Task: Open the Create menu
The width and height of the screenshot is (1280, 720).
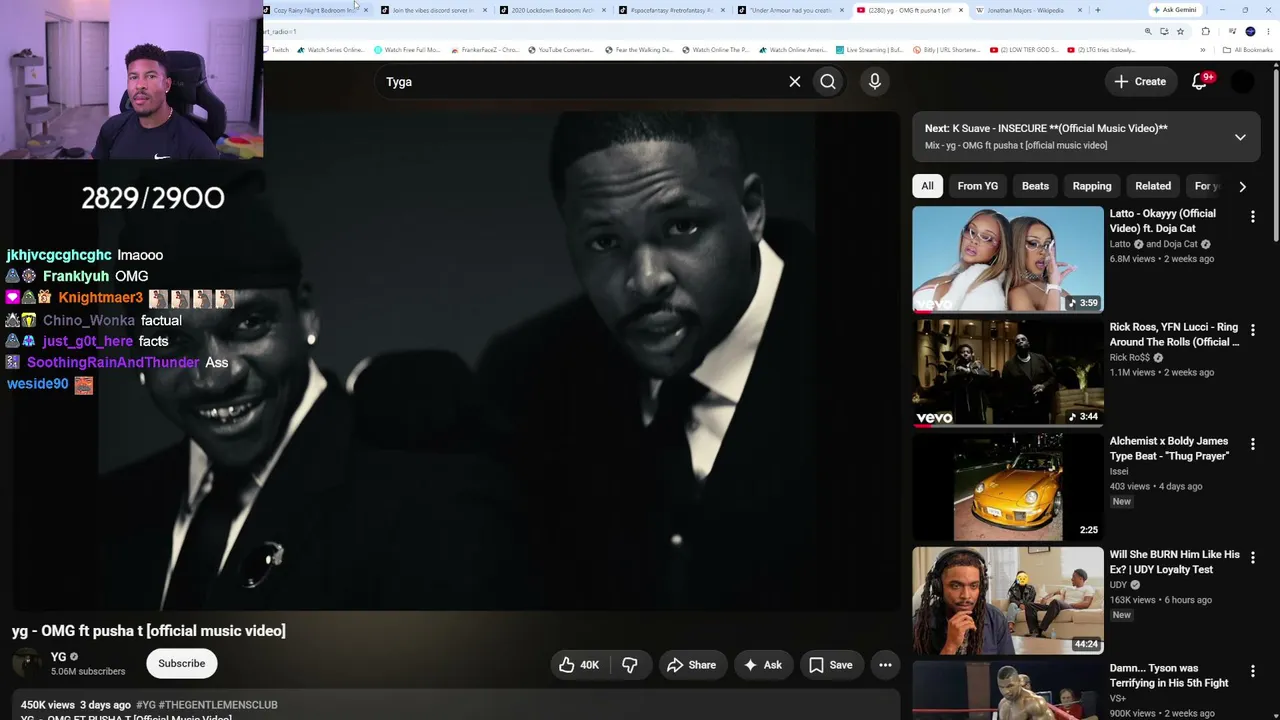Action: (1140, 82)
